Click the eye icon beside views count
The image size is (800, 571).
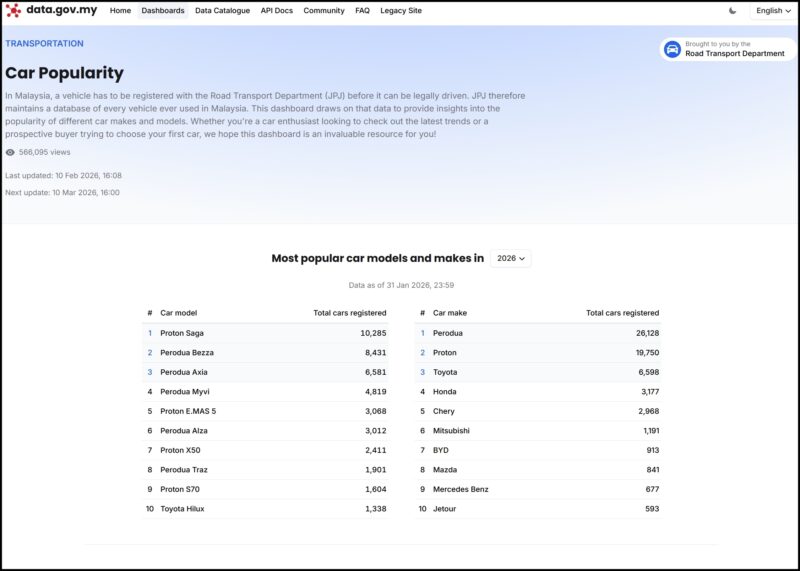(10, 152)
